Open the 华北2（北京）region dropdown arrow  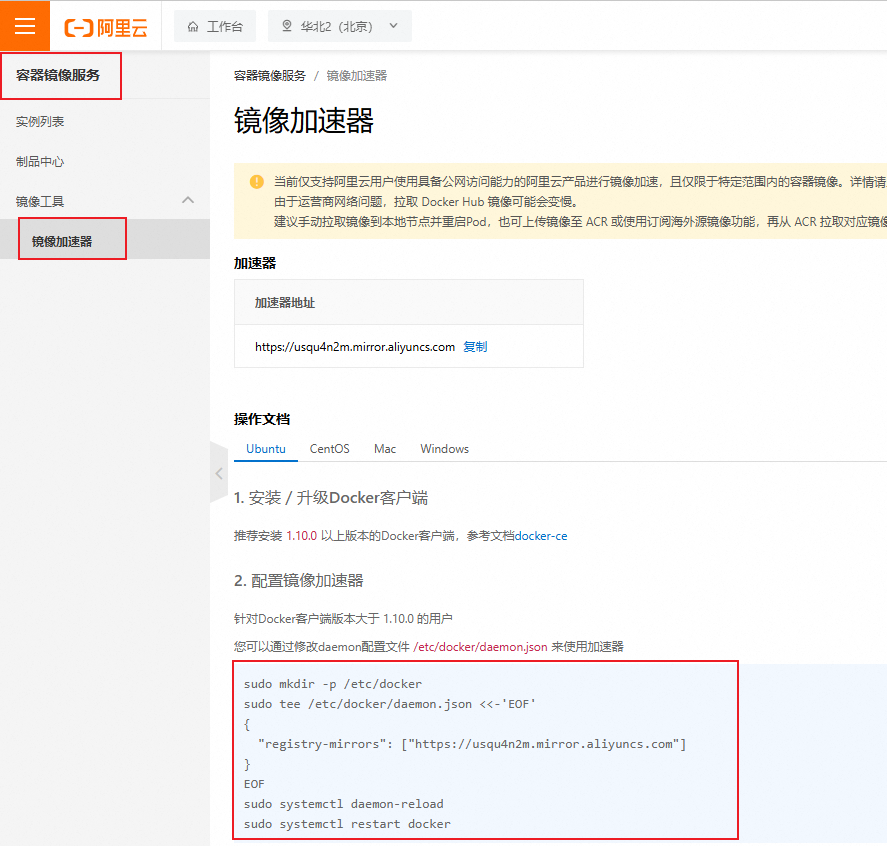coord(392,27)
